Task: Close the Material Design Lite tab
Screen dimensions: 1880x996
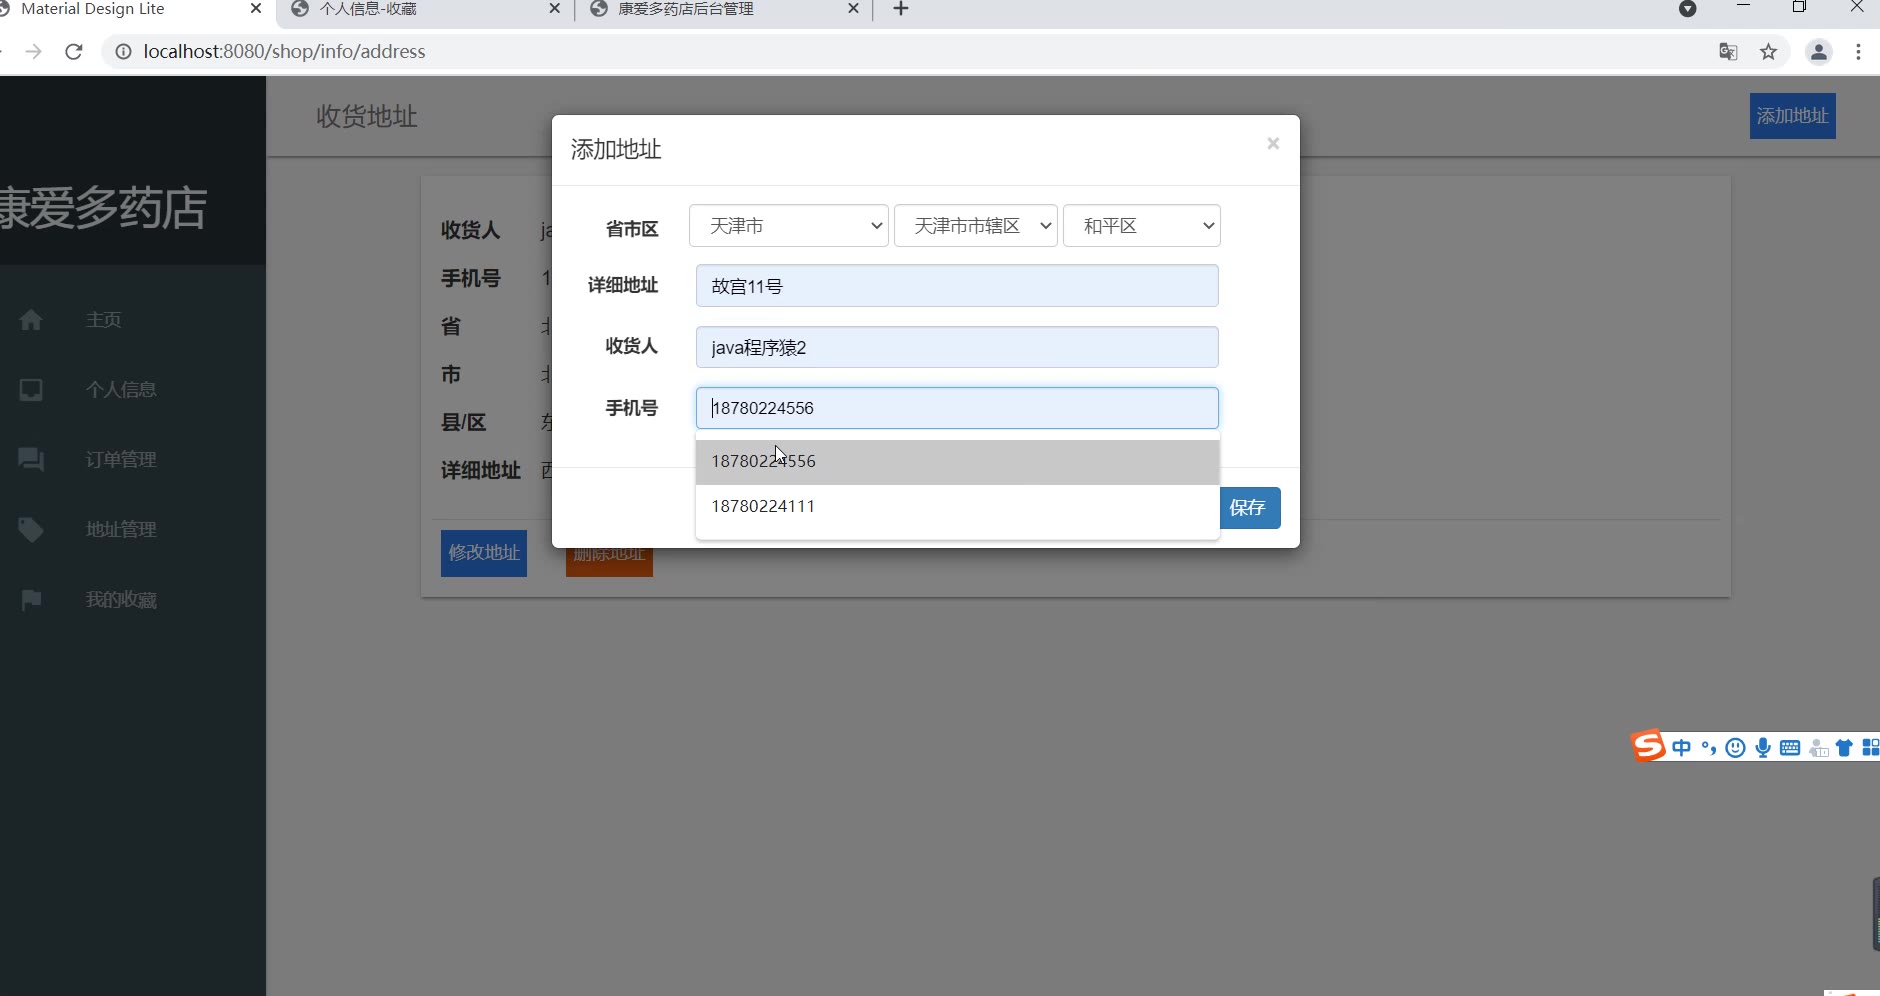Action: [x=255, y=9]
